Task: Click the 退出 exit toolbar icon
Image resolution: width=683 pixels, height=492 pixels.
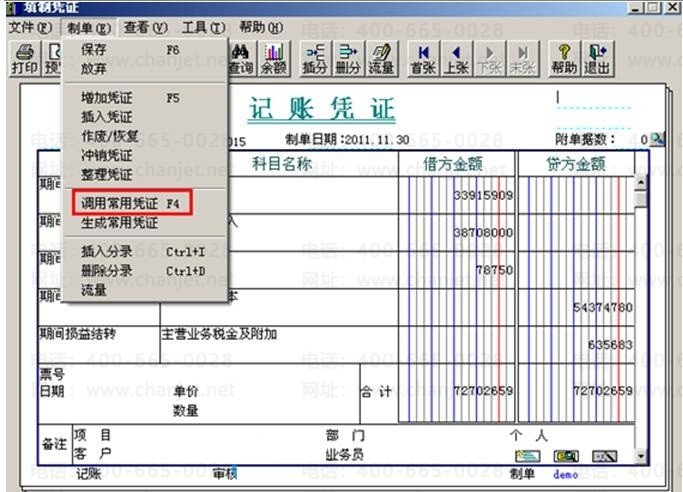Action: click(x=597, y=59)
